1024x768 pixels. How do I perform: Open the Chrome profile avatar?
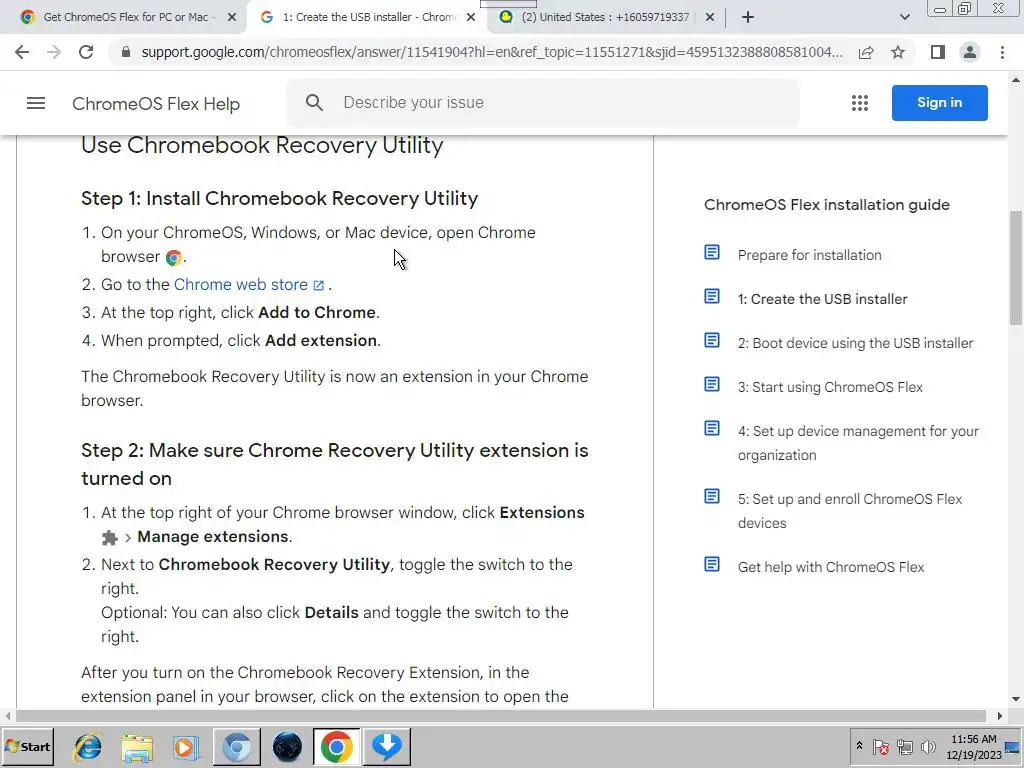point(970,52)
